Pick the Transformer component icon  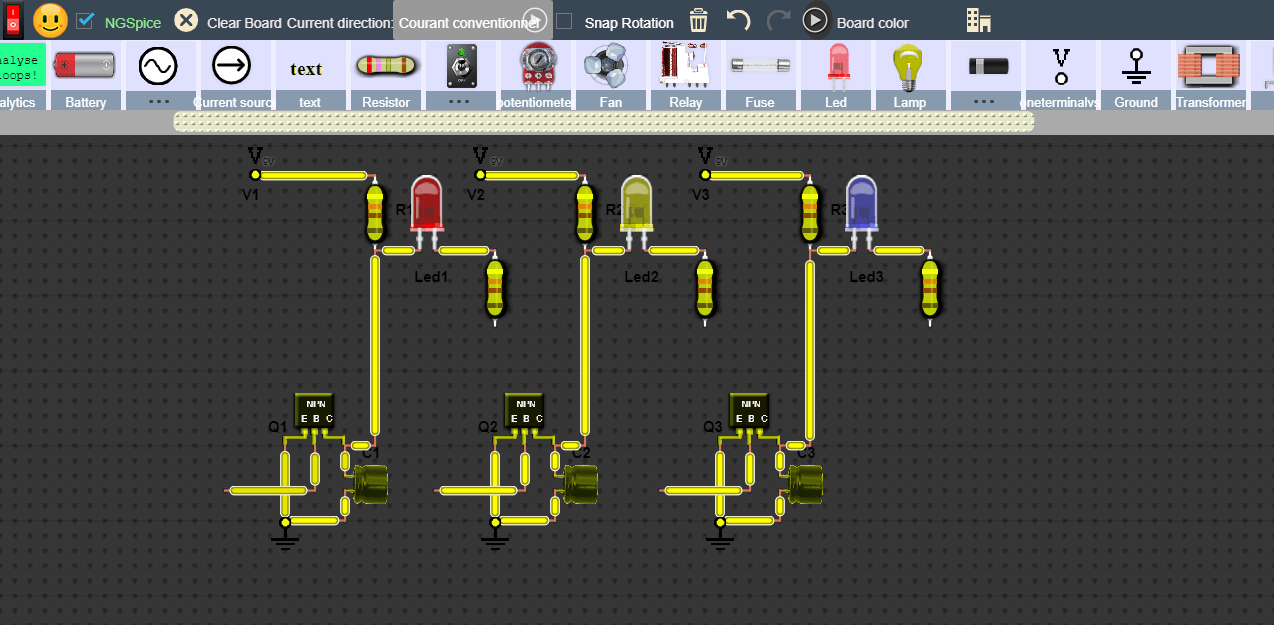point(1209,66)
